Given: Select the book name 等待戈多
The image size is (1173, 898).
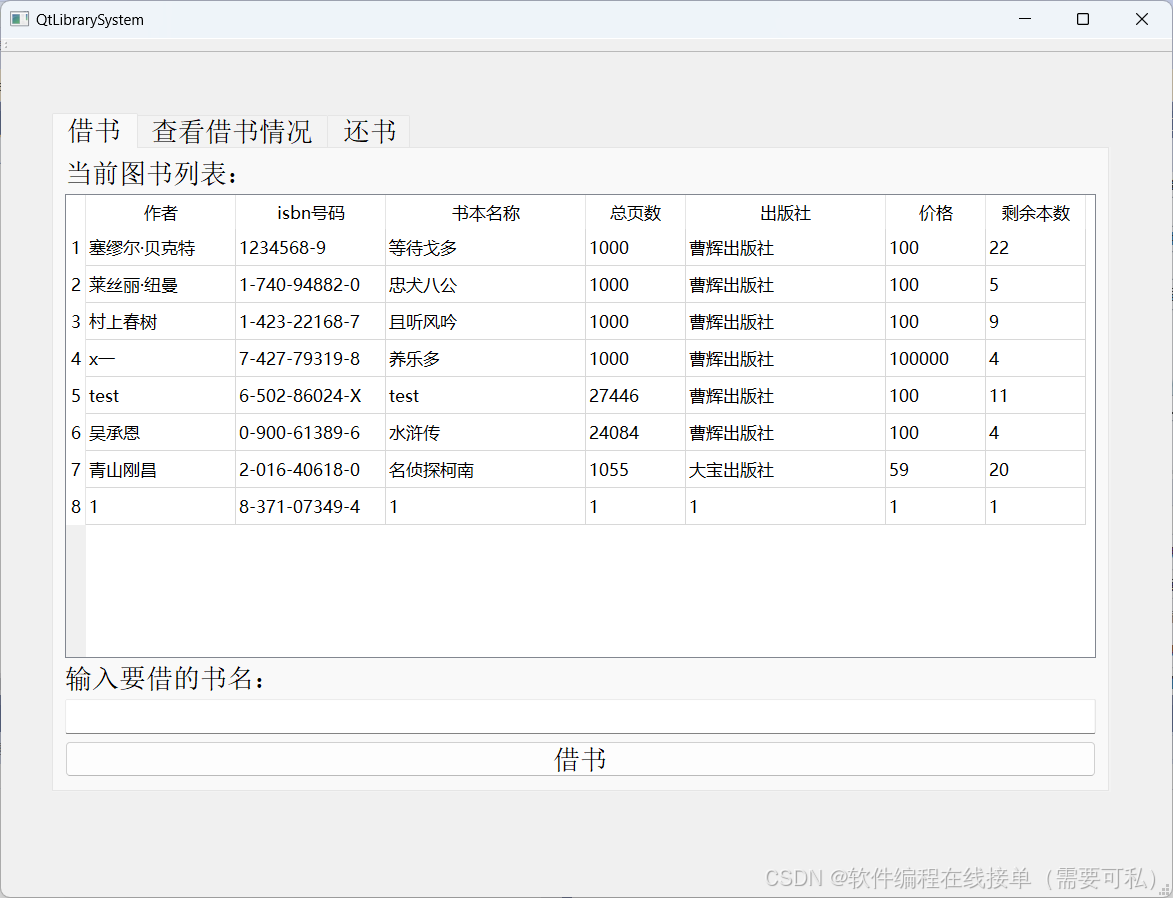Looking at the screenshot, I should point(486,248).
